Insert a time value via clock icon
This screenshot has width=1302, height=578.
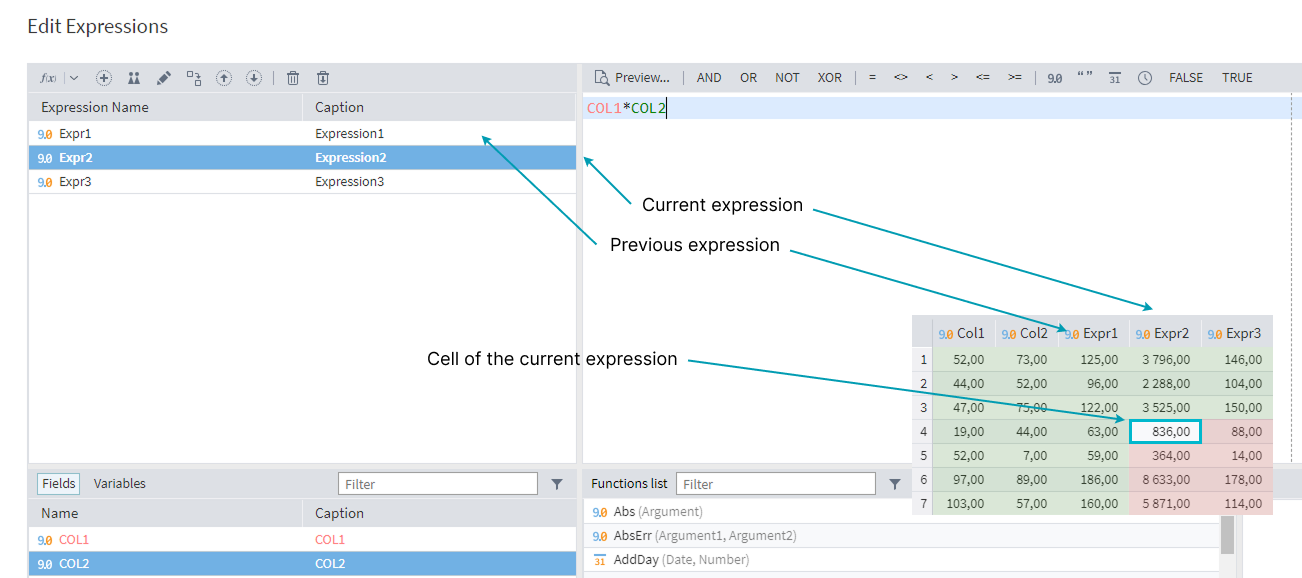[1145, 78]
